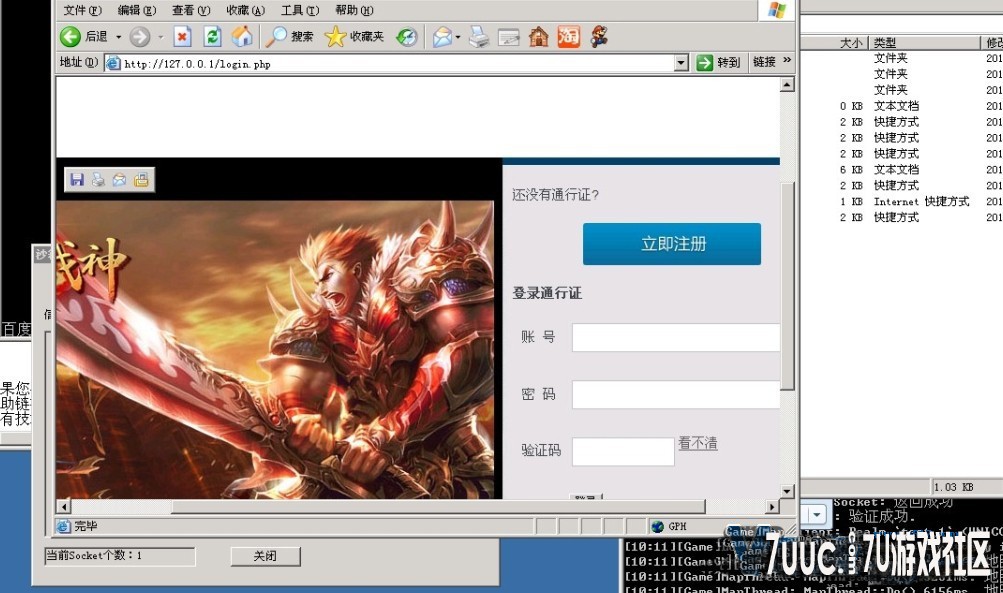Viewport: 1003px width, 593px height.
Task: Email the picture from the image toolbar
Action: coord(120,180)
